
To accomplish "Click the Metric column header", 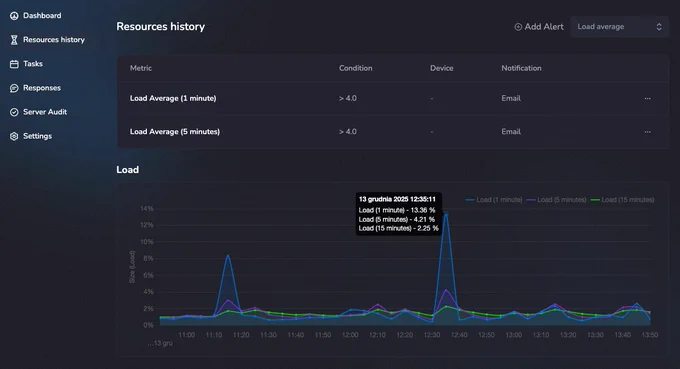I will [x=141, y=68].
